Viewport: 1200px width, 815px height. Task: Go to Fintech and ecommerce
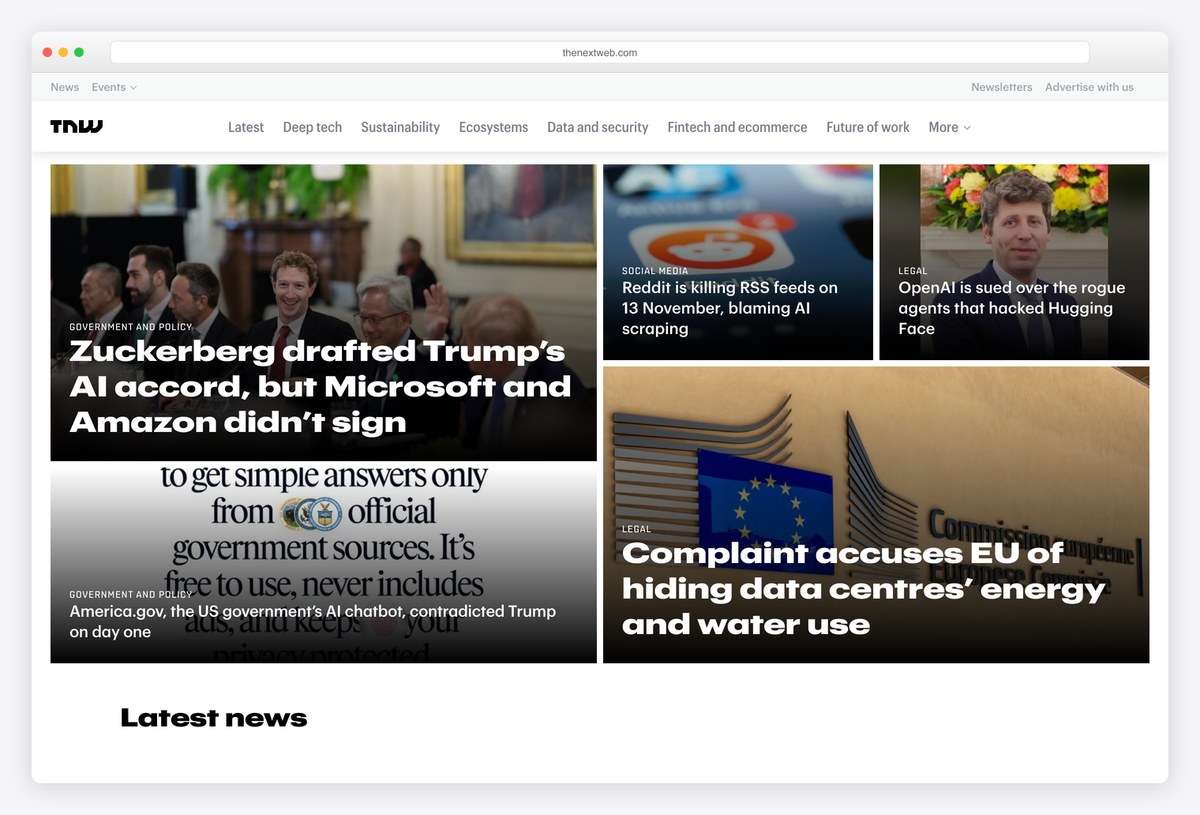[x=737, y=127]
